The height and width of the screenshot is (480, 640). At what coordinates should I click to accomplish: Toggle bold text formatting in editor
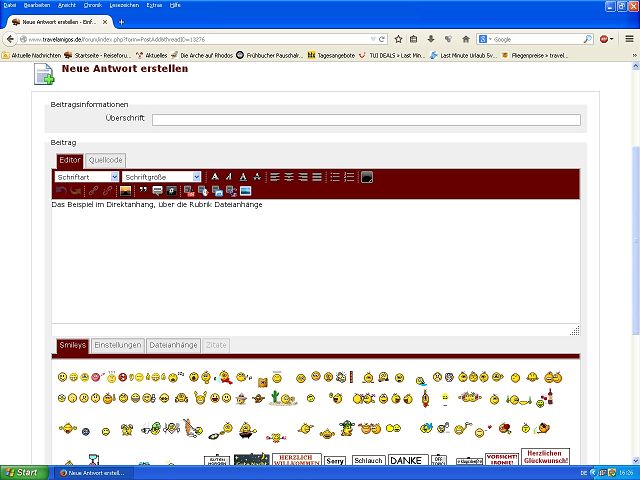tap(215, 177)
